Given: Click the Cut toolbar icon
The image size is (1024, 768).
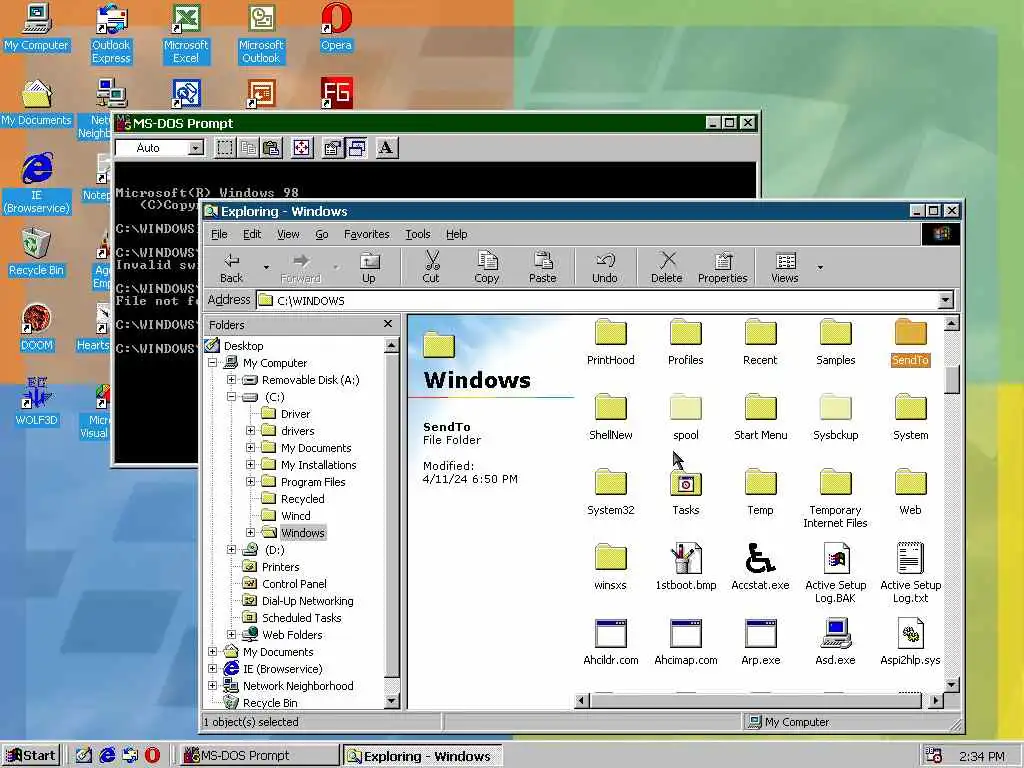Looking at the screenshot, I should point(431,268).
